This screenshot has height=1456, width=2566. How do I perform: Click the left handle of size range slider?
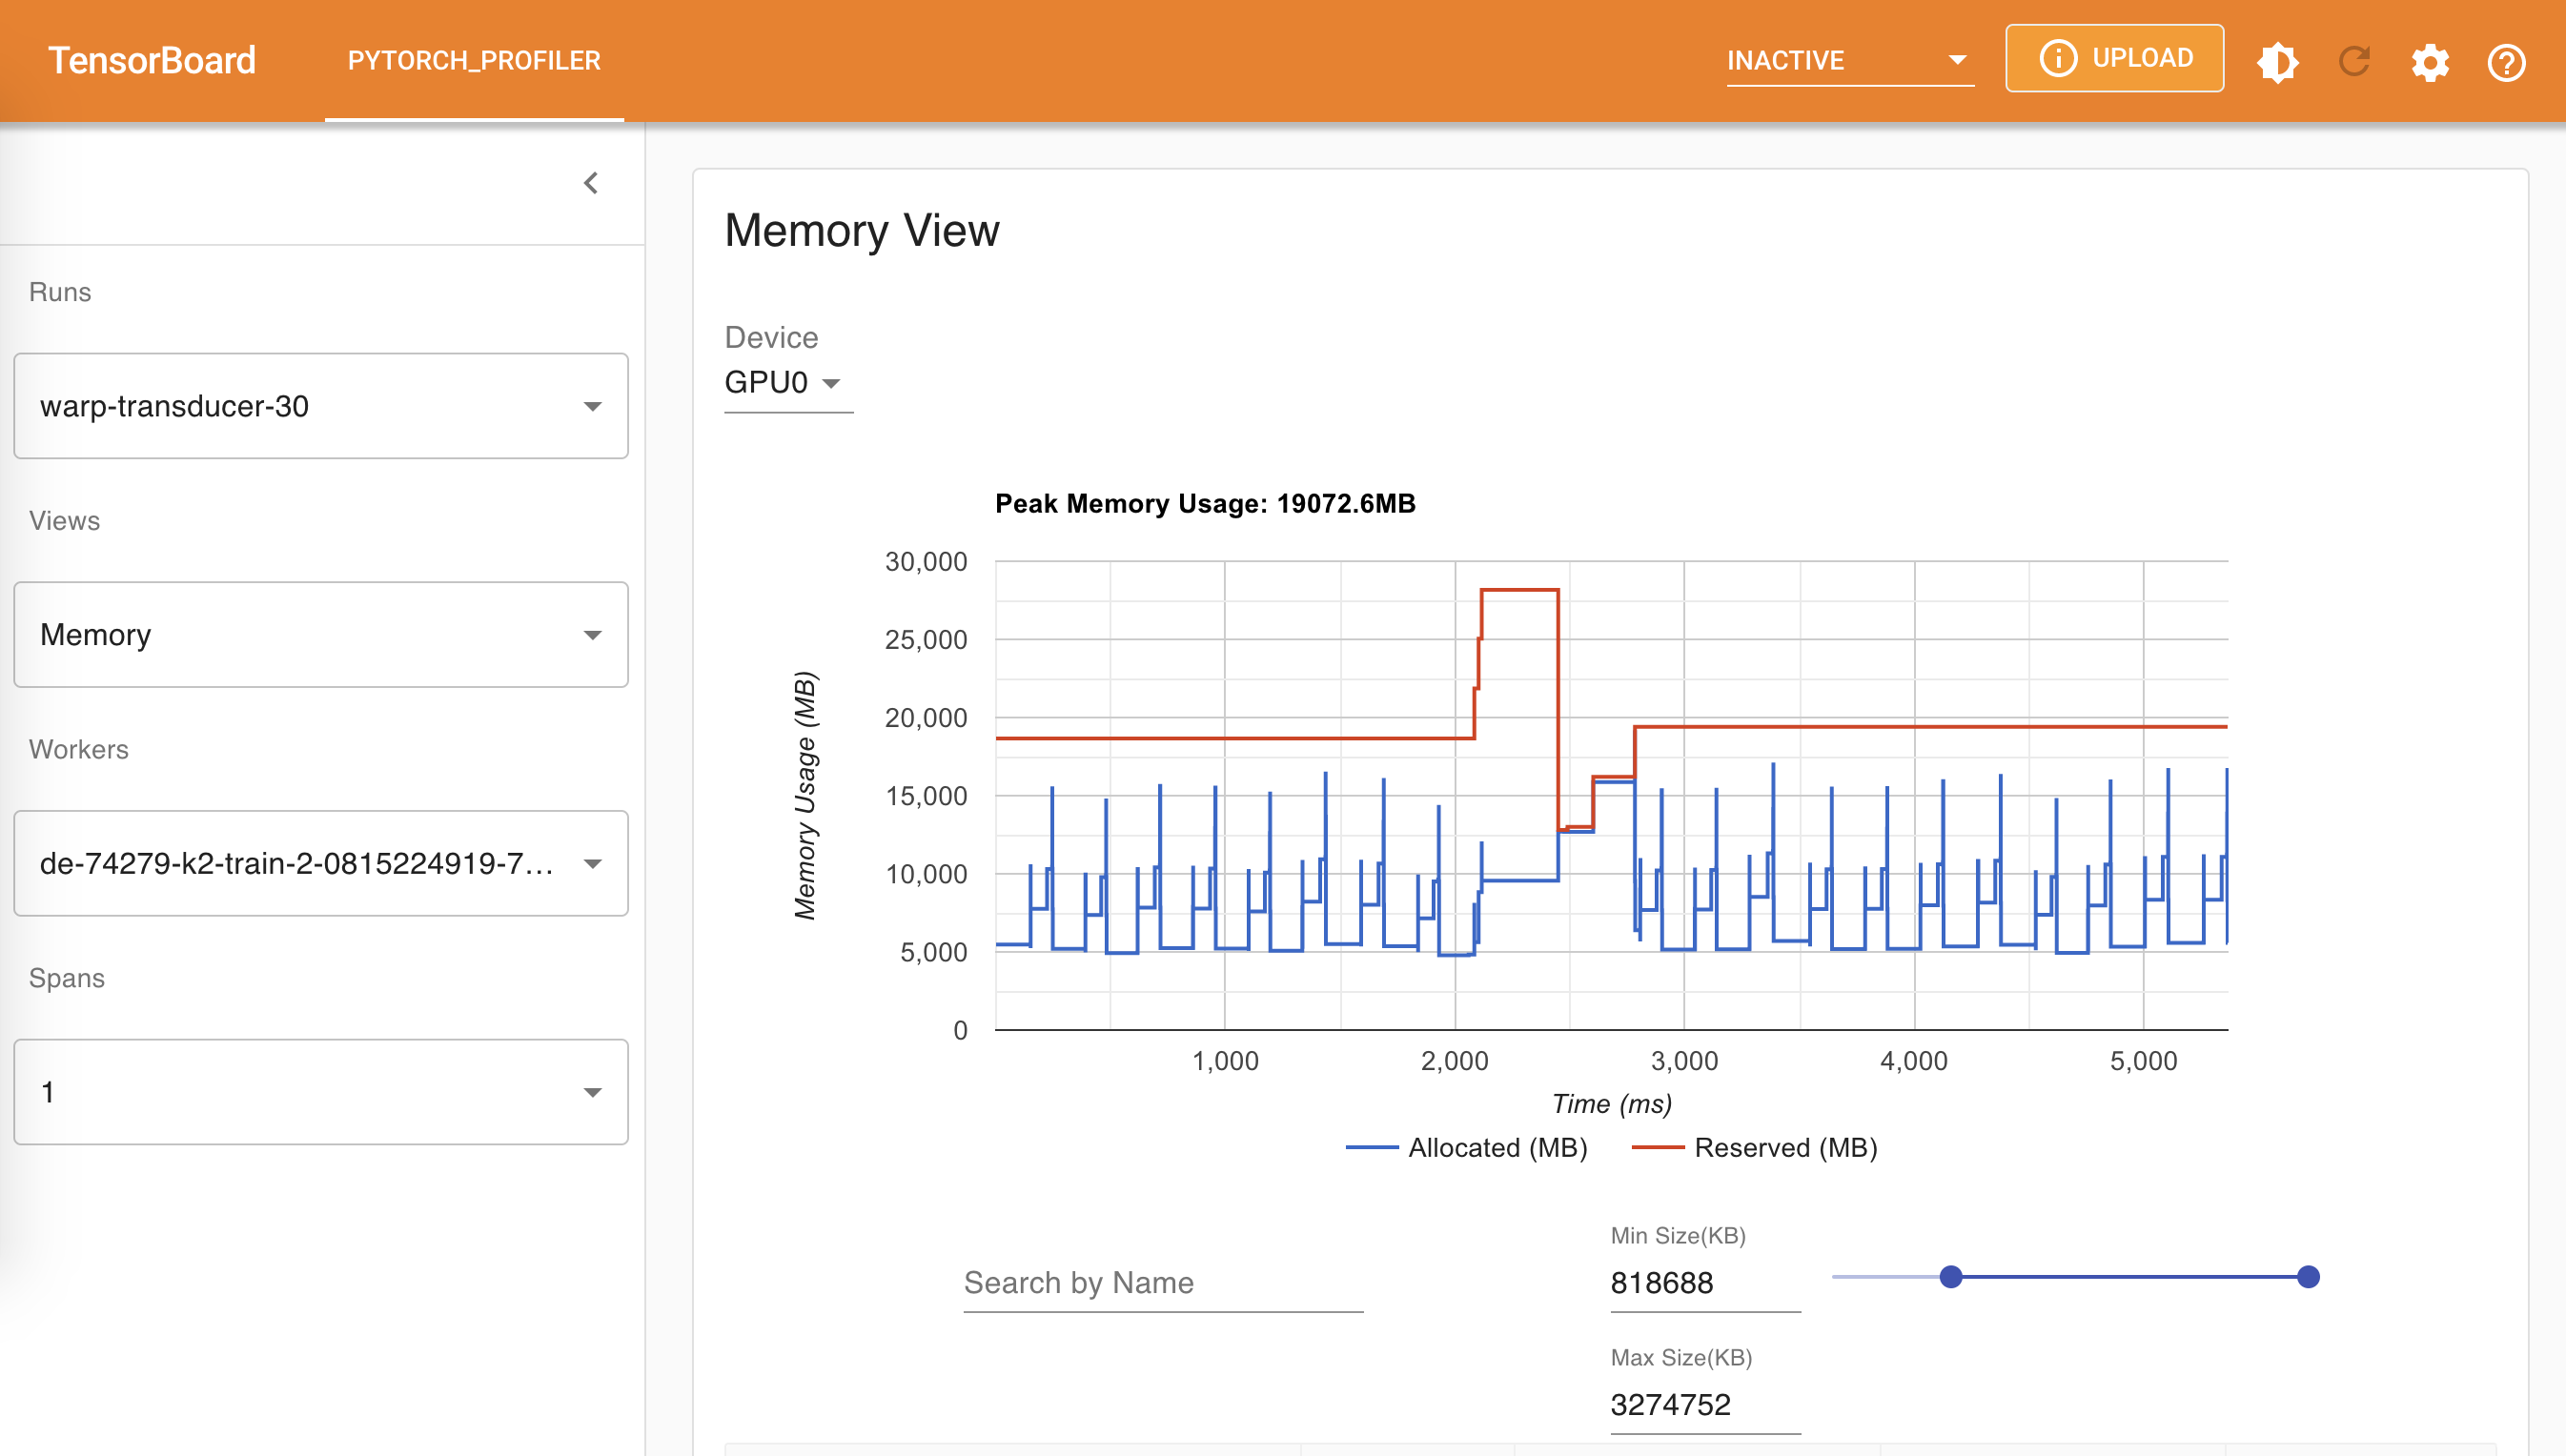[x=1950, y=1277]
